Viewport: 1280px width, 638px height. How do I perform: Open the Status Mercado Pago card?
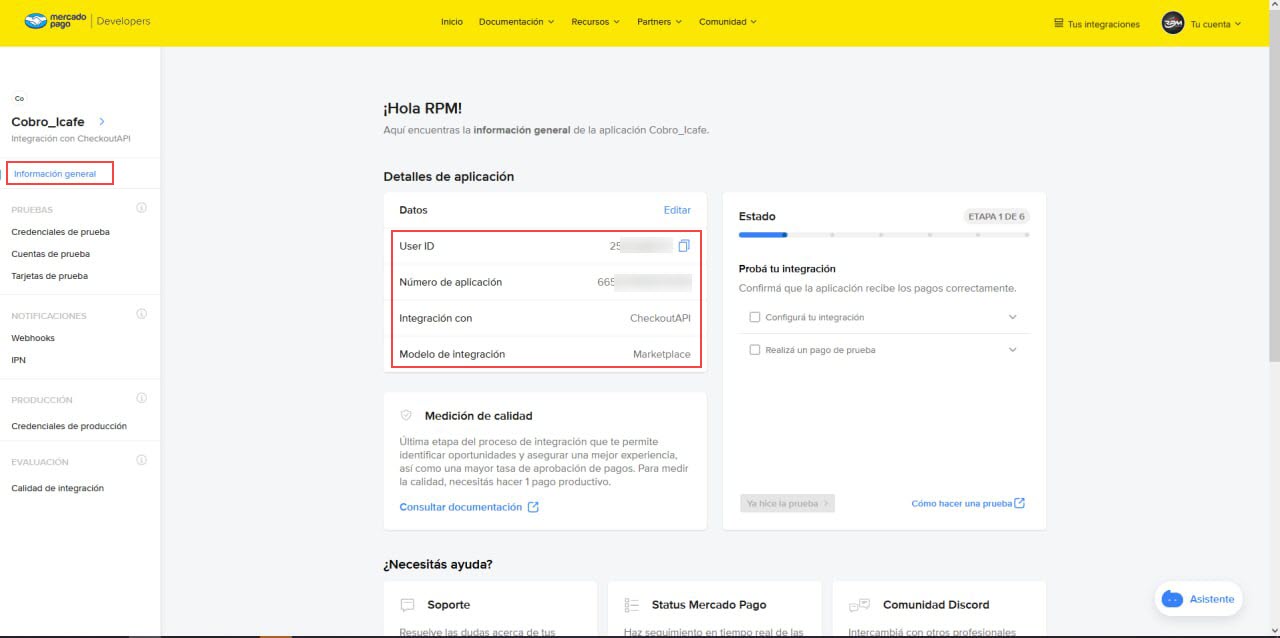tap(714, 609)
